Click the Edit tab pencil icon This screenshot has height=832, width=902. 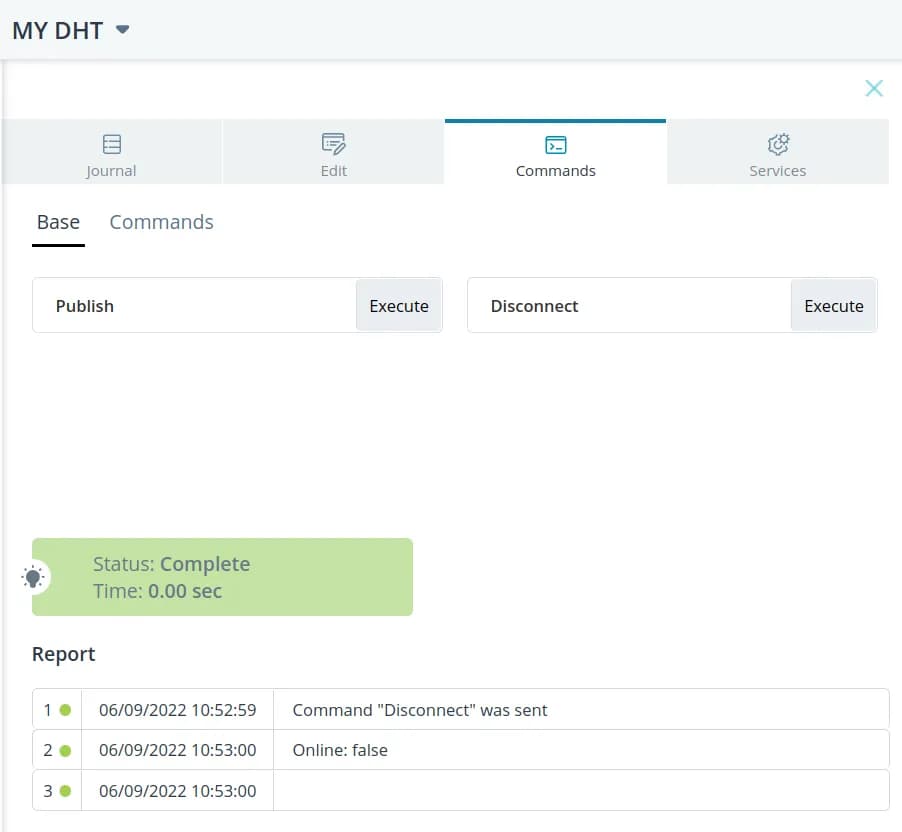[x=333, y=144]
